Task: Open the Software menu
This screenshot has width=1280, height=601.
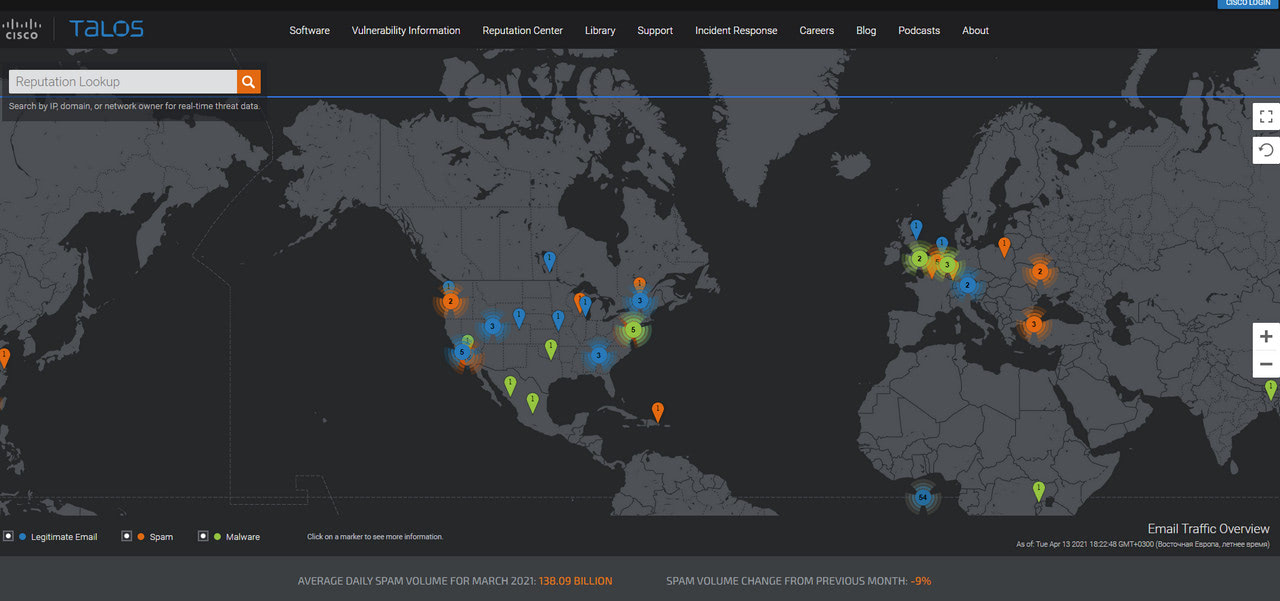Action: point(309,31)
